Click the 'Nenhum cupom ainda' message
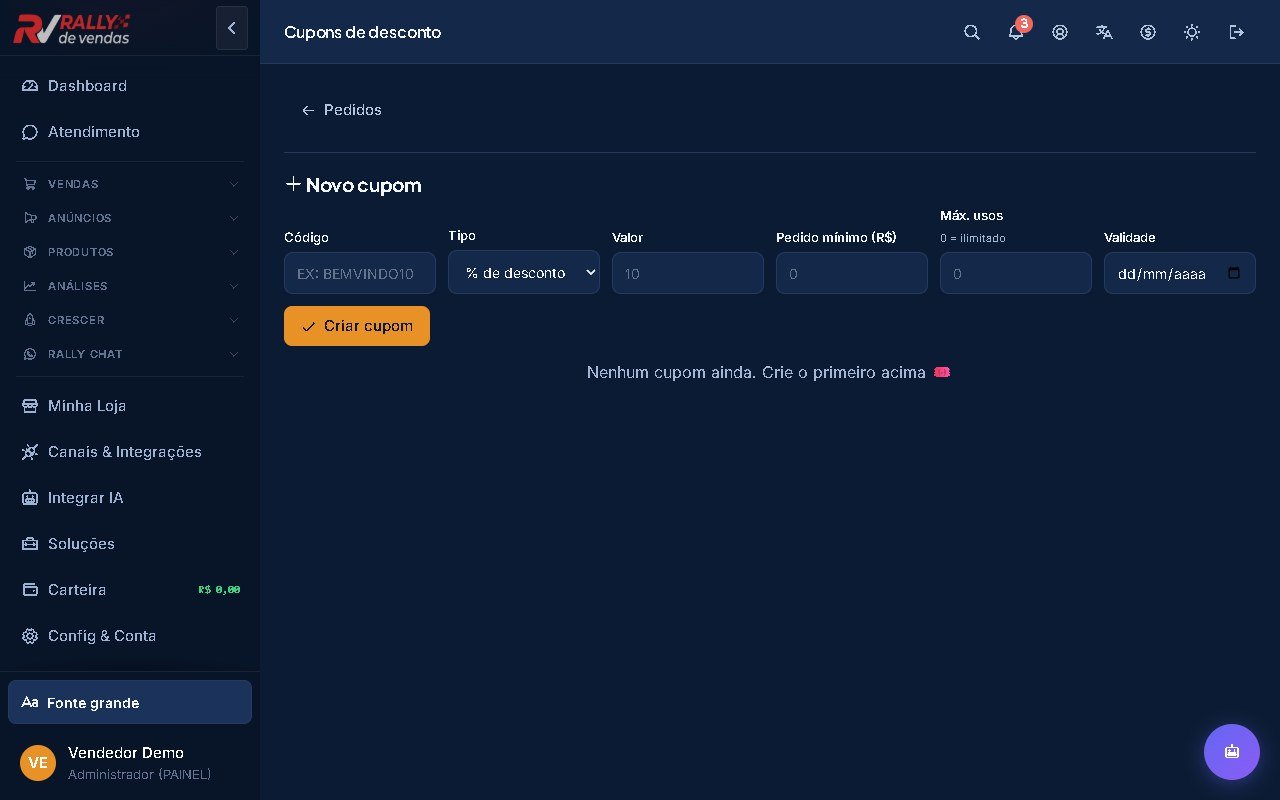1280x800 pixels. 768,372
